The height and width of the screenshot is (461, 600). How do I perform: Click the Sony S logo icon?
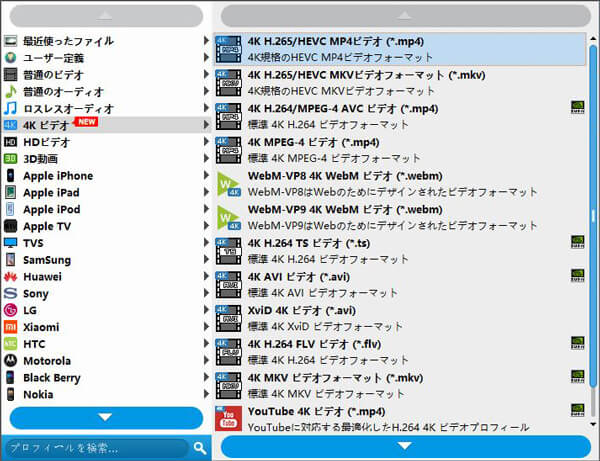pyautogui.click(x=10, y=293)
